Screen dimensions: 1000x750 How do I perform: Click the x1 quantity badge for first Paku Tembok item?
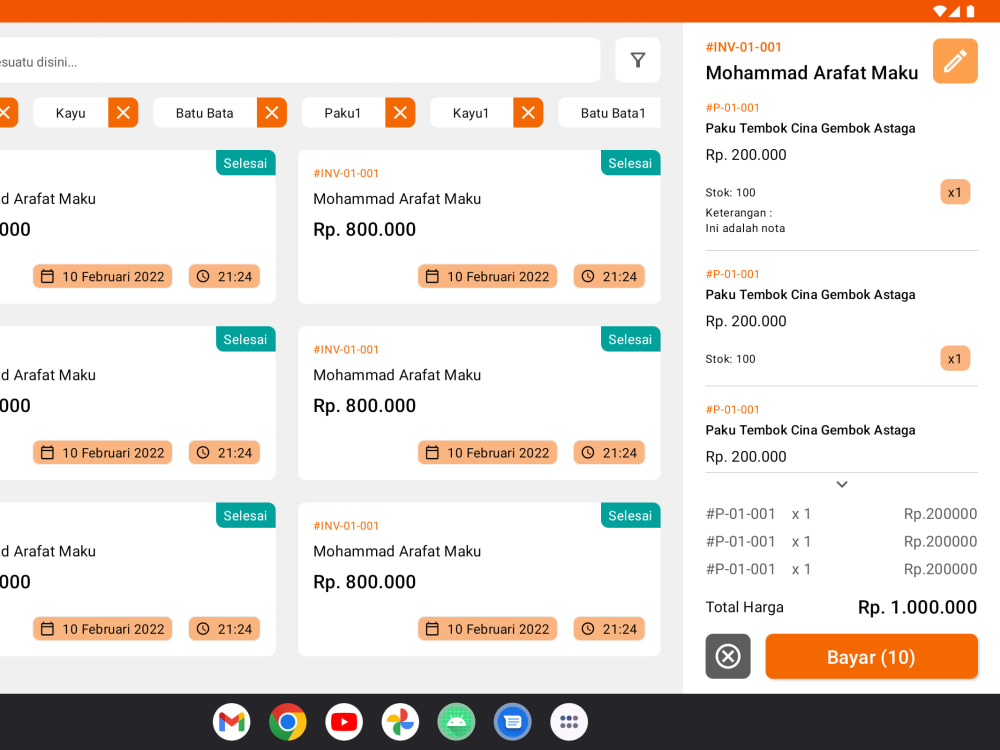[x=955, y=190]
